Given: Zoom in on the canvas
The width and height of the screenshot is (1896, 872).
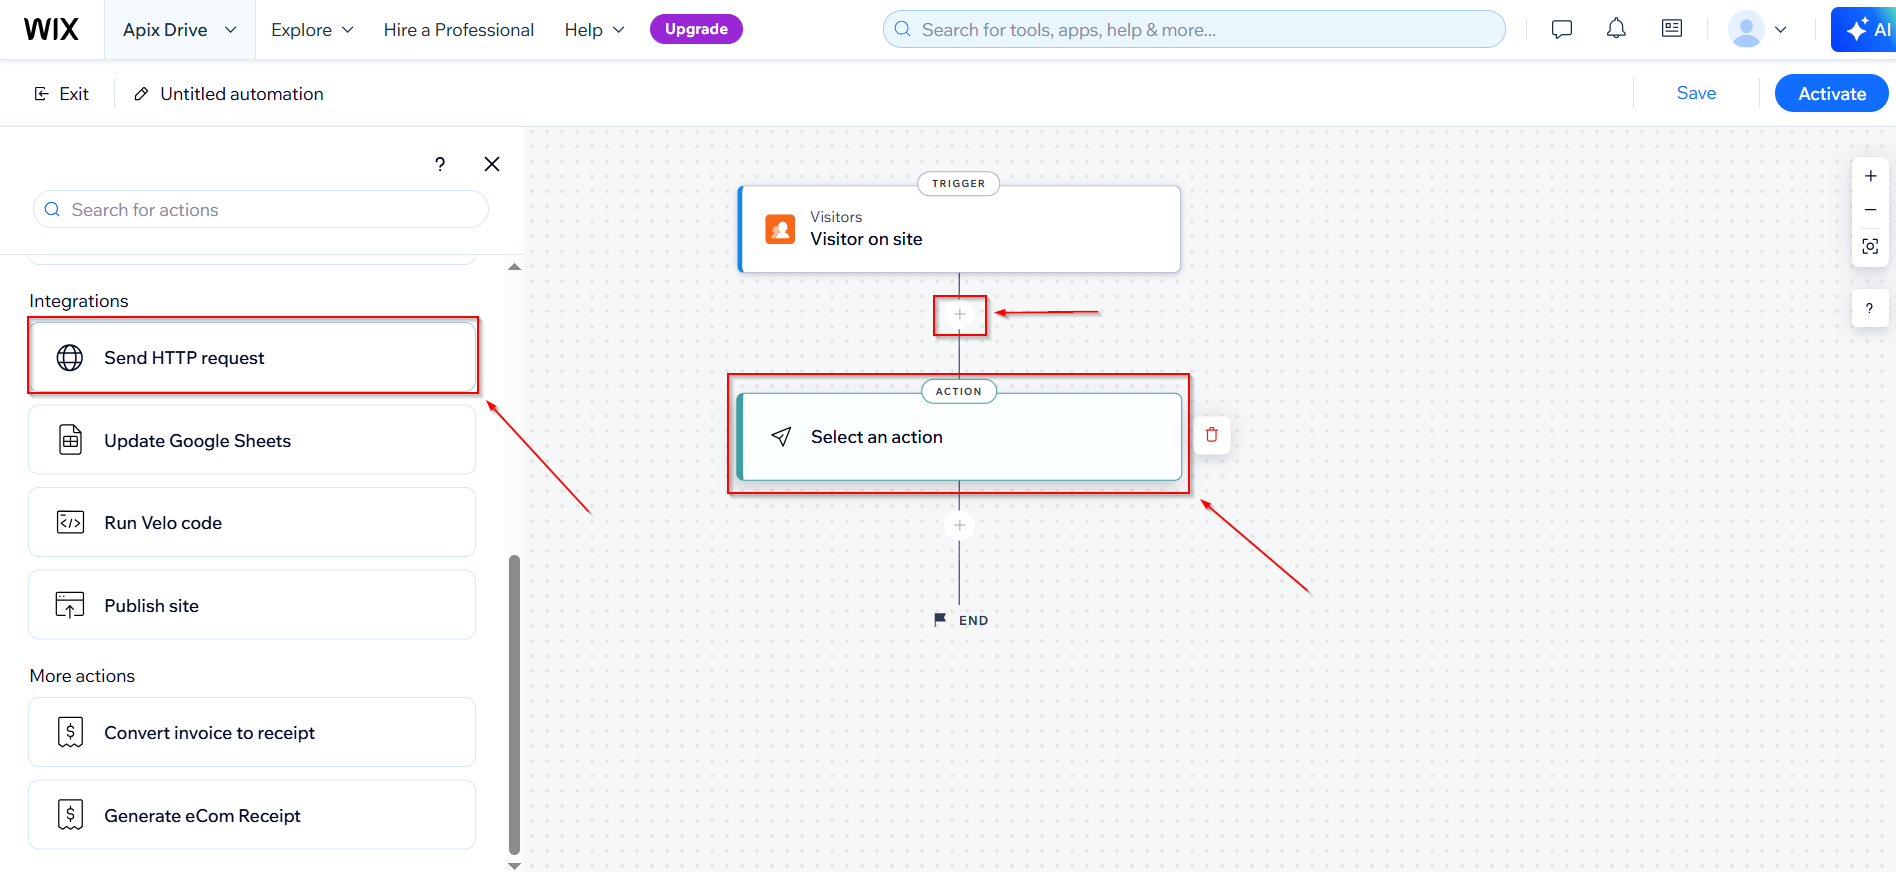Looking at the screenshot, I should click(1870, 176).
